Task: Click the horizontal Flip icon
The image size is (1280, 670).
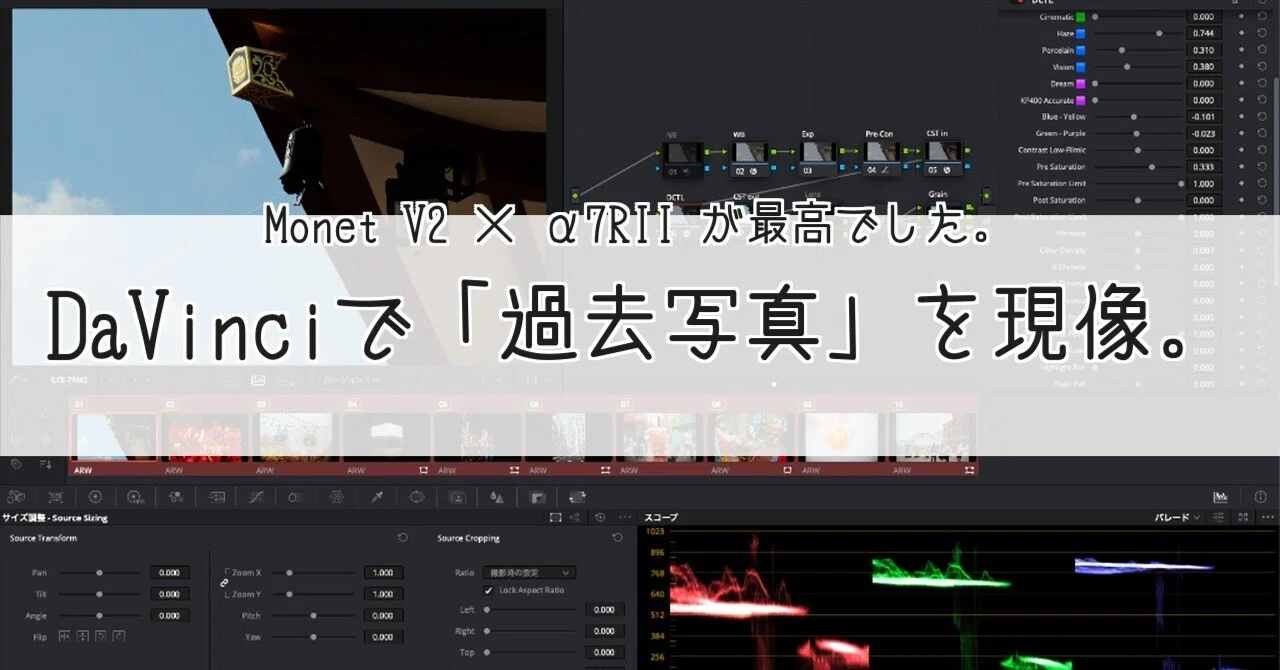Action: [65, 636]
